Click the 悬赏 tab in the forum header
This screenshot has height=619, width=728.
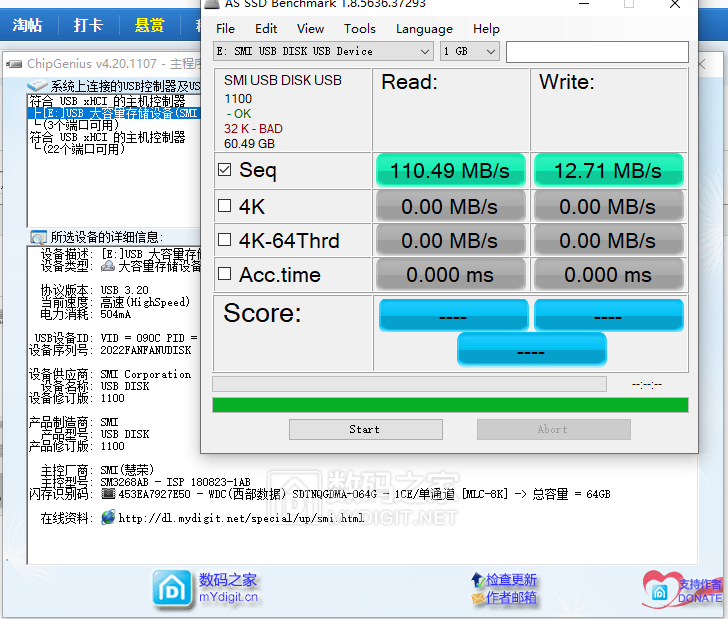pos(149,25)
